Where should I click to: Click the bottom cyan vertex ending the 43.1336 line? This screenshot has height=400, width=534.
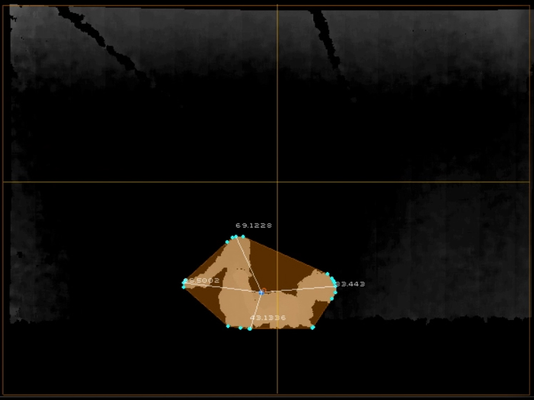(250, 329)
